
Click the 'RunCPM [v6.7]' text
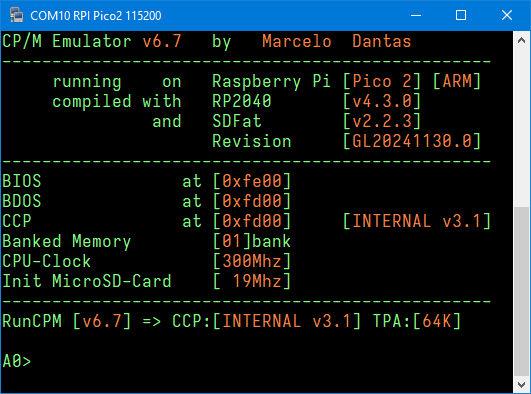click(x=67, y=321)
